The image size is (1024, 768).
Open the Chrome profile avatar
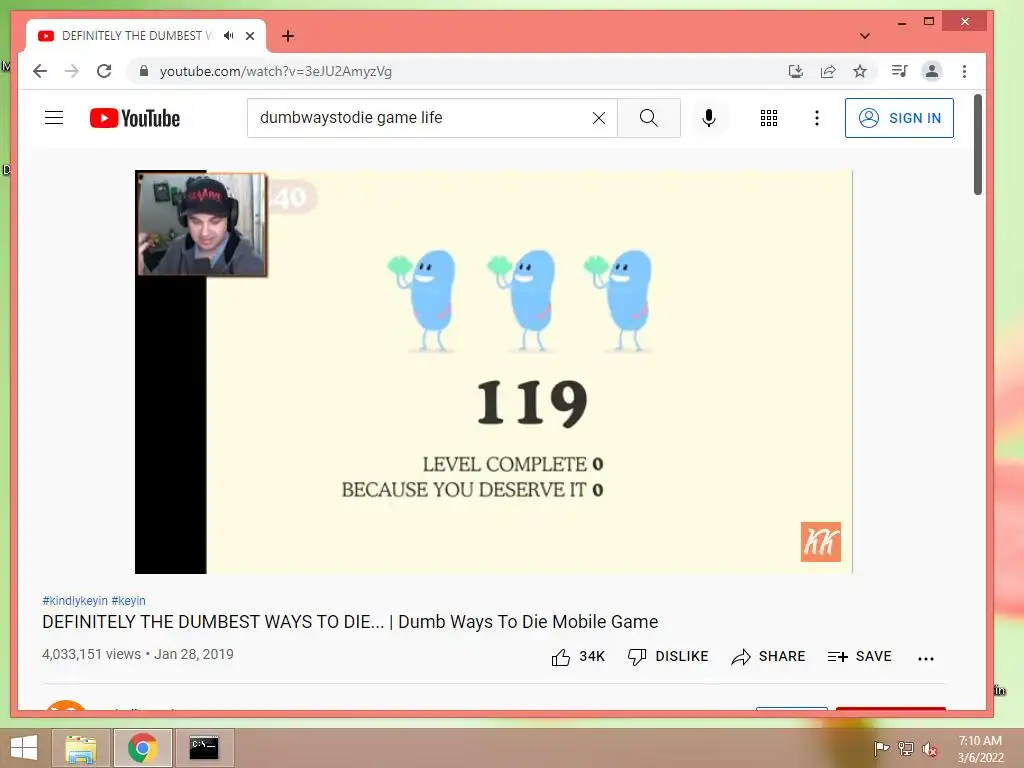pos(932,71)
